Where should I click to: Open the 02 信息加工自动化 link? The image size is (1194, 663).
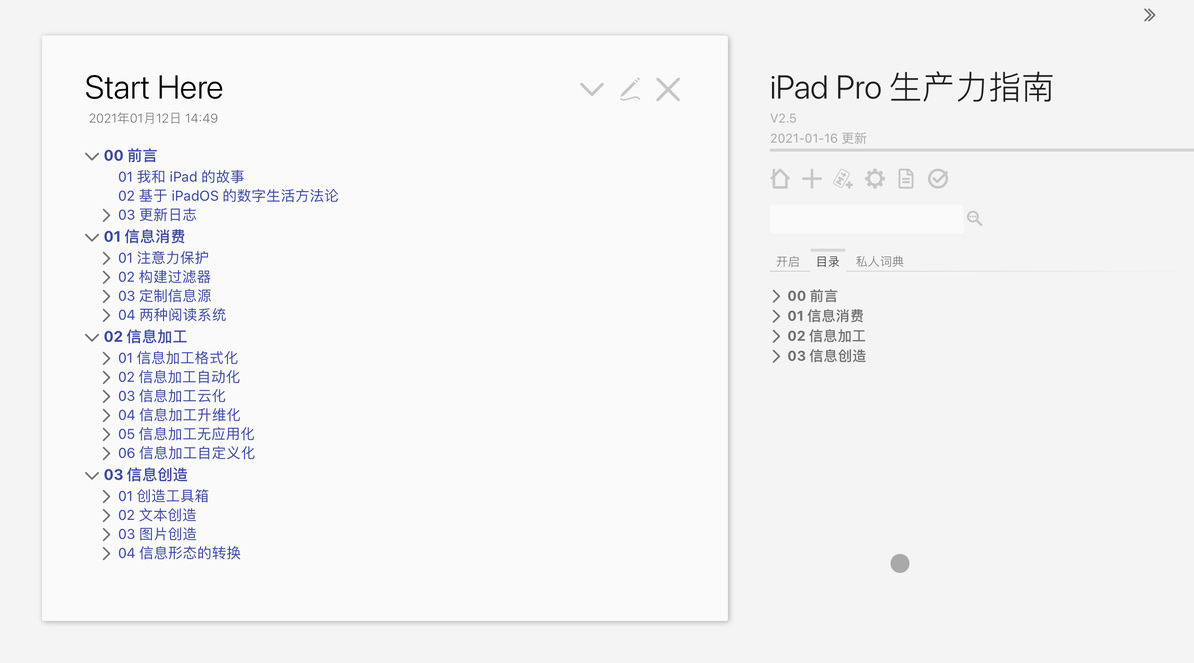179,377
